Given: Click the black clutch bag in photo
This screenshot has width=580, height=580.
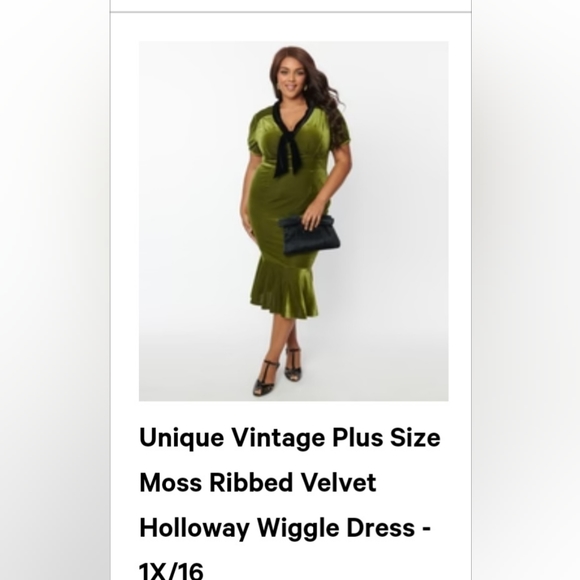Looking at the screenshot, I should click(x=309, y=235).
